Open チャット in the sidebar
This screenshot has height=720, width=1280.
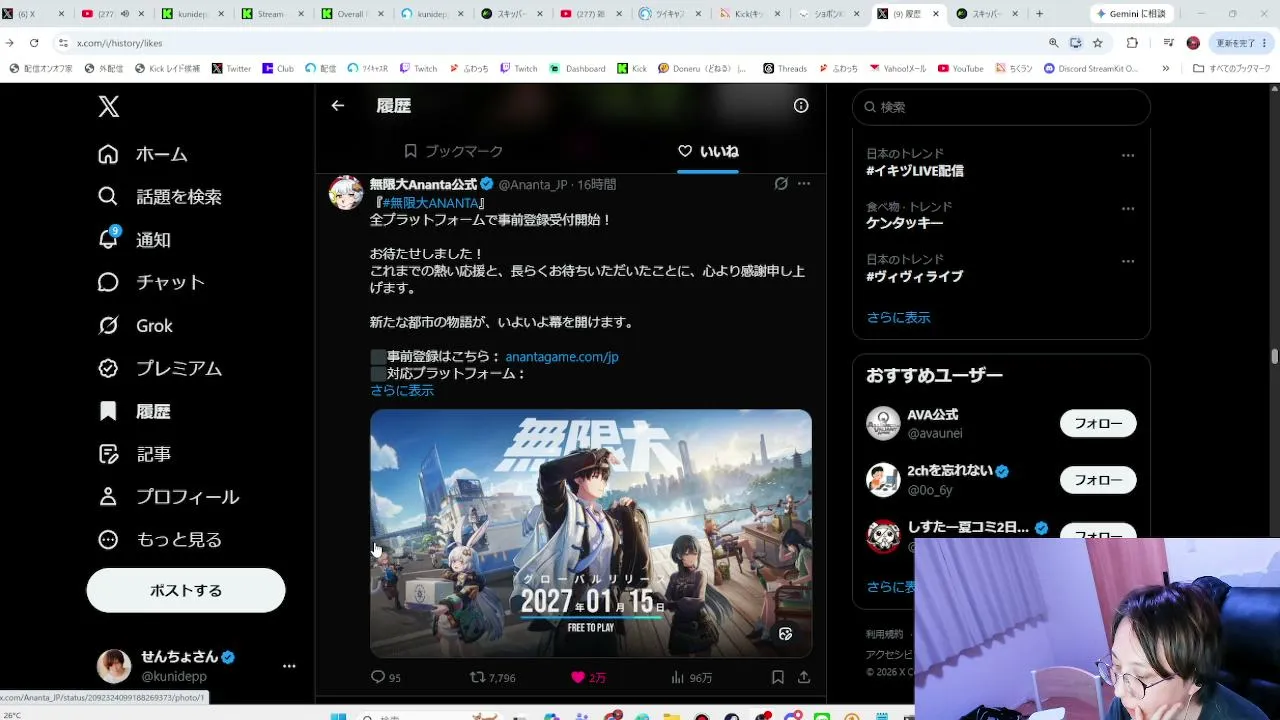pos(151,282)
